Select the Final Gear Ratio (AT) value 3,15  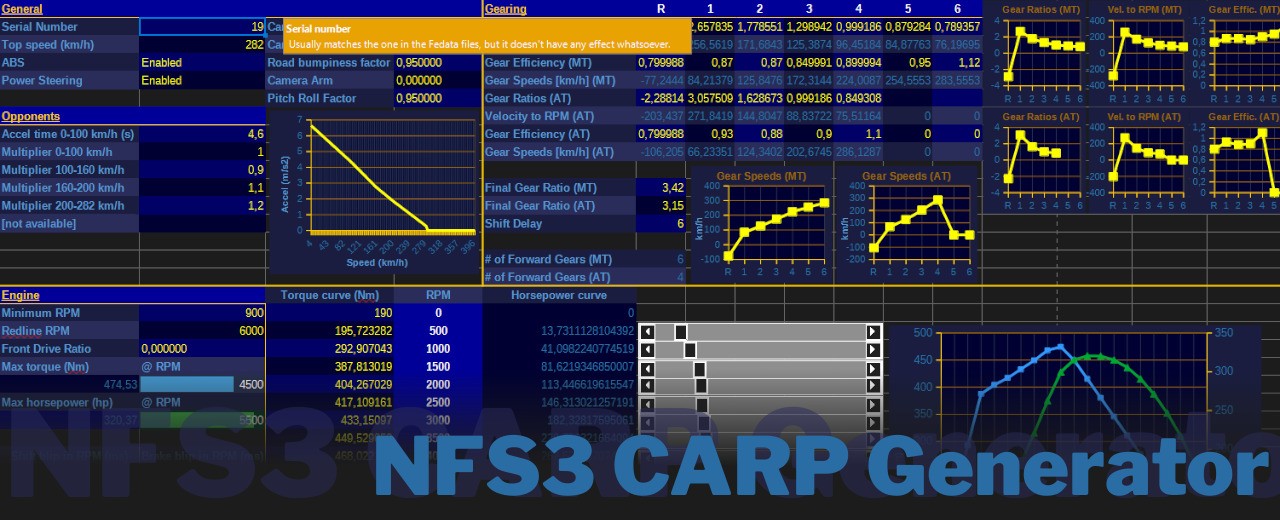click(x=661, y=206)
